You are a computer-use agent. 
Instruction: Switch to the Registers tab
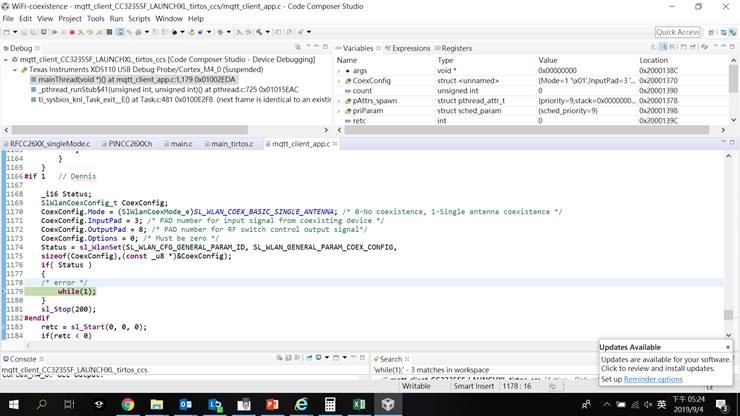453,48
